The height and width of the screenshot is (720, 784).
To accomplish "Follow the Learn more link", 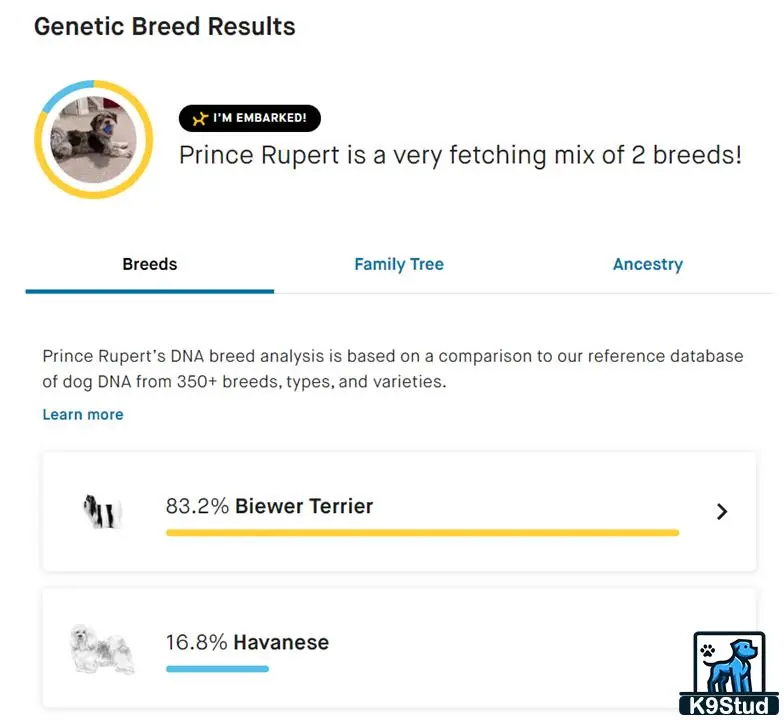I will coord(83,414).
